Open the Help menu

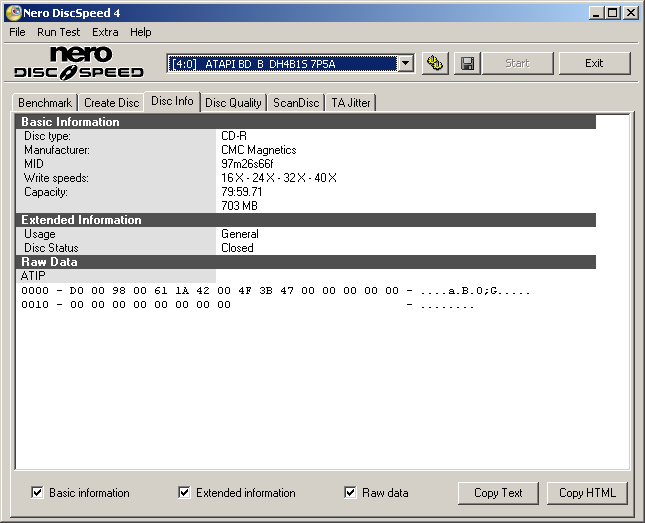point(141,32)
